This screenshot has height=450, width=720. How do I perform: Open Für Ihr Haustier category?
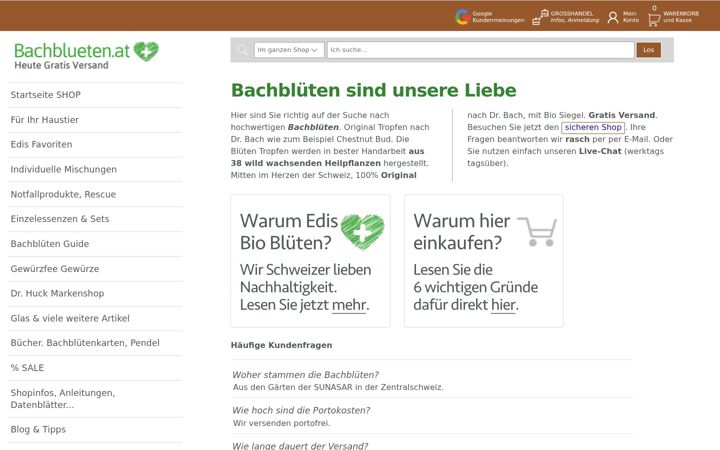[45, 120]
